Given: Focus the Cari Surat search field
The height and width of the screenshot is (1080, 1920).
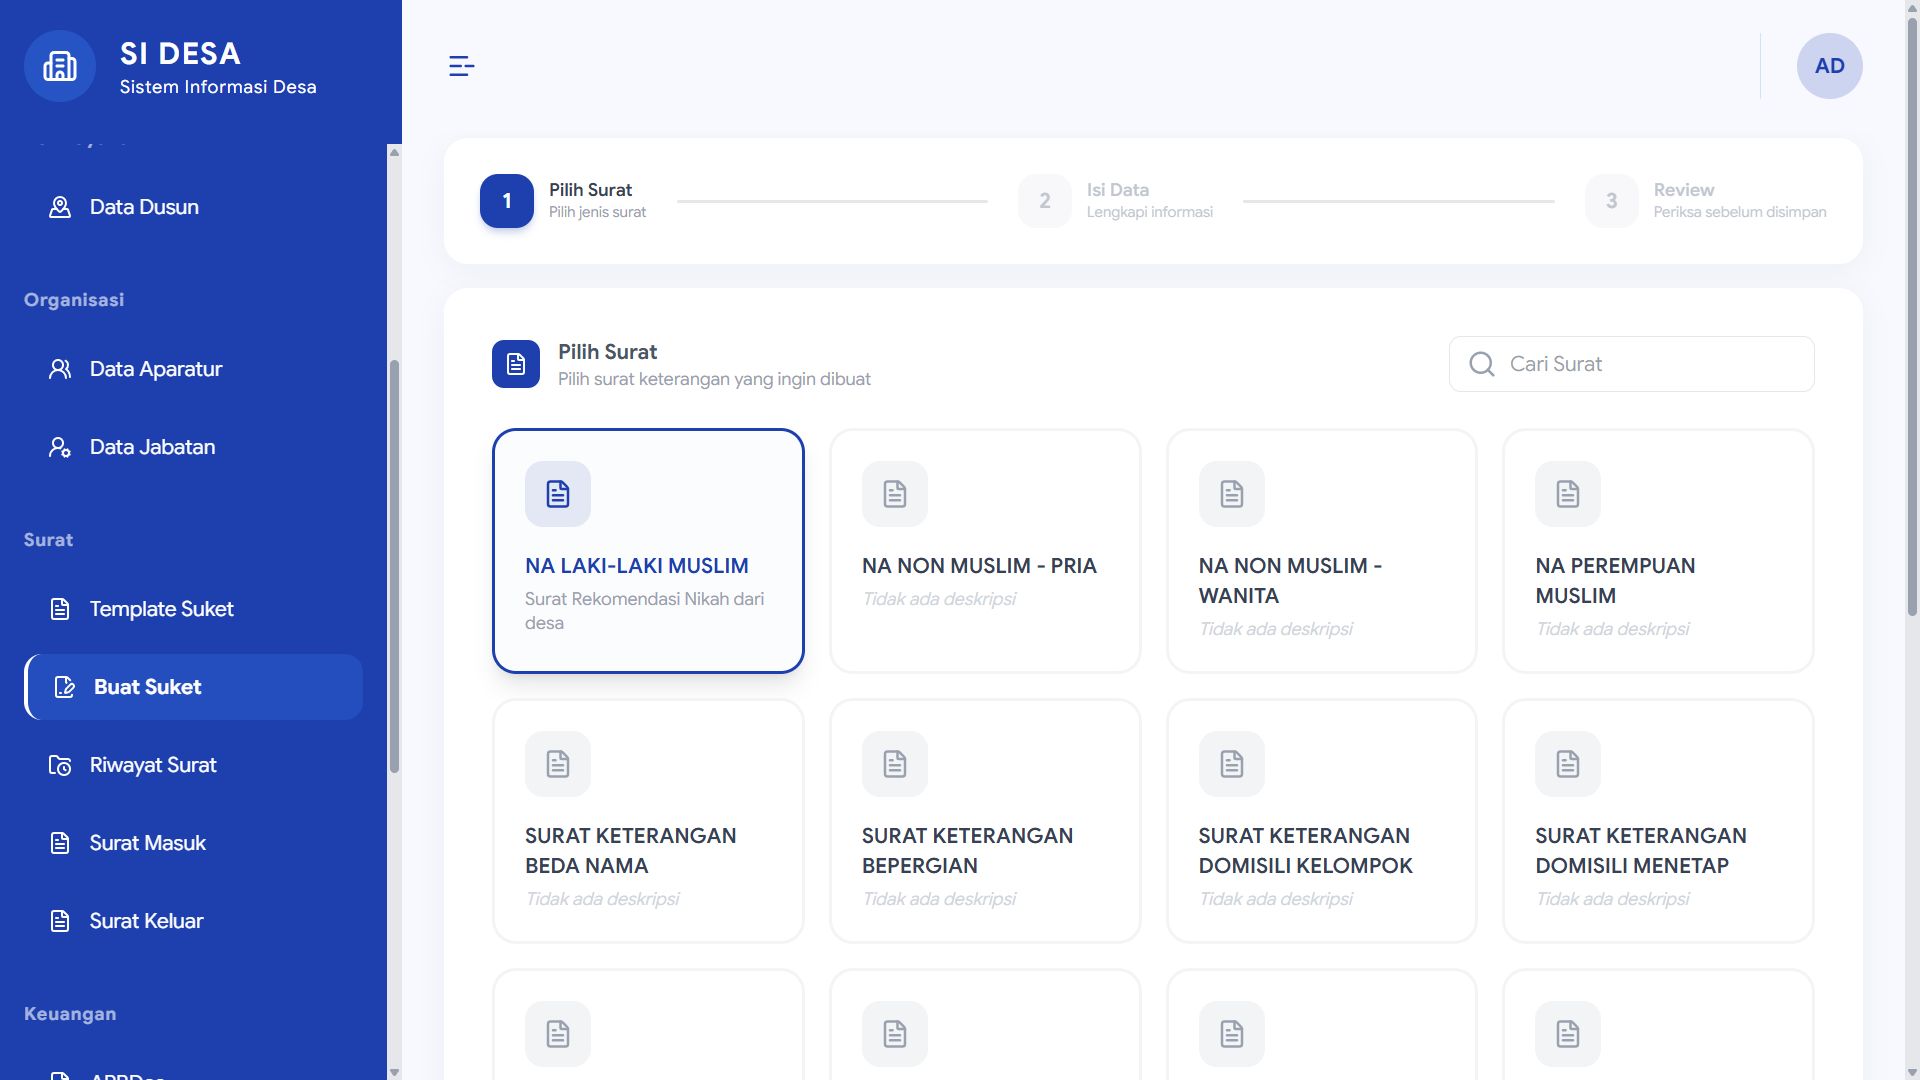Looking at the screenshot, I should 1632,364.
